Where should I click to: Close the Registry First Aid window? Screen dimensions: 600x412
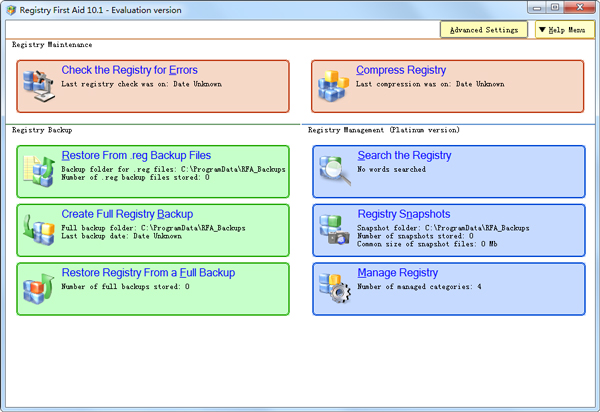click(x=579, y=8)
